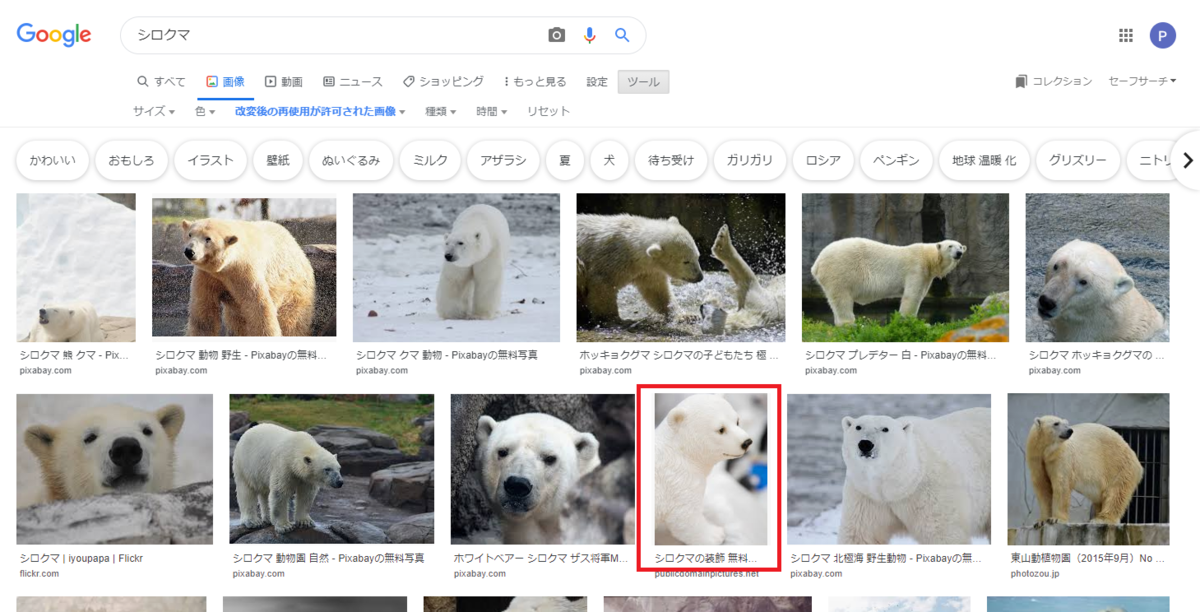Switch to ショッピング tab

coord(443,82)
